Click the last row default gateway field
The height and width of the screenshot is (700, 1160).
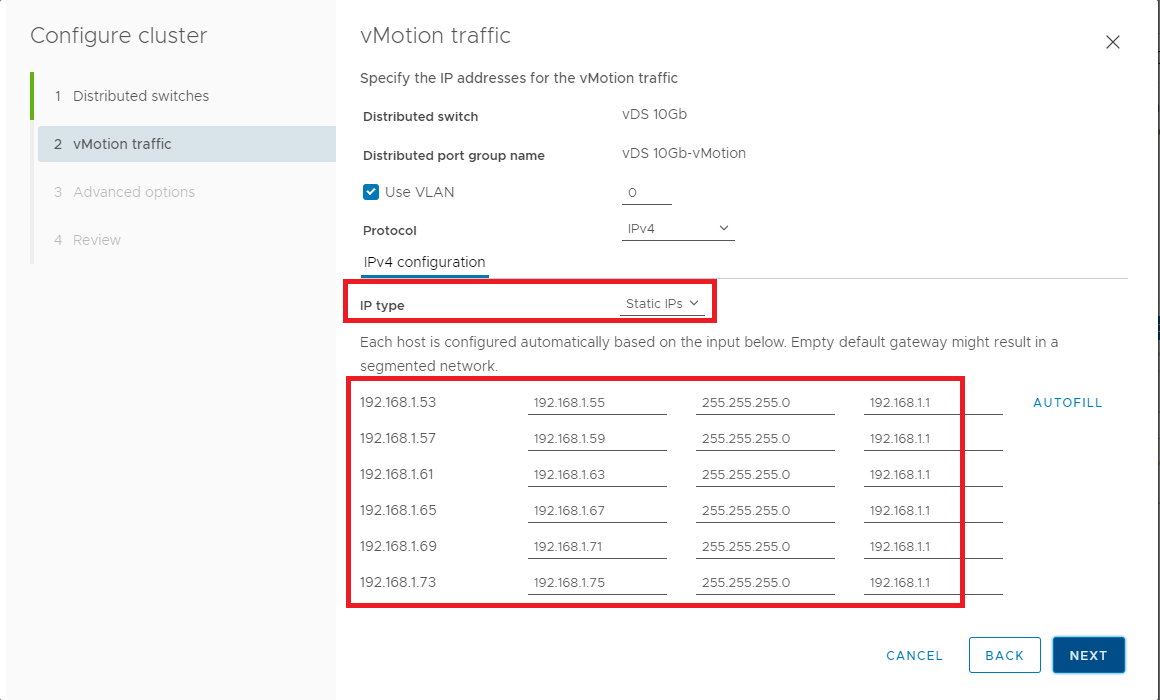(x=932, y=583)
